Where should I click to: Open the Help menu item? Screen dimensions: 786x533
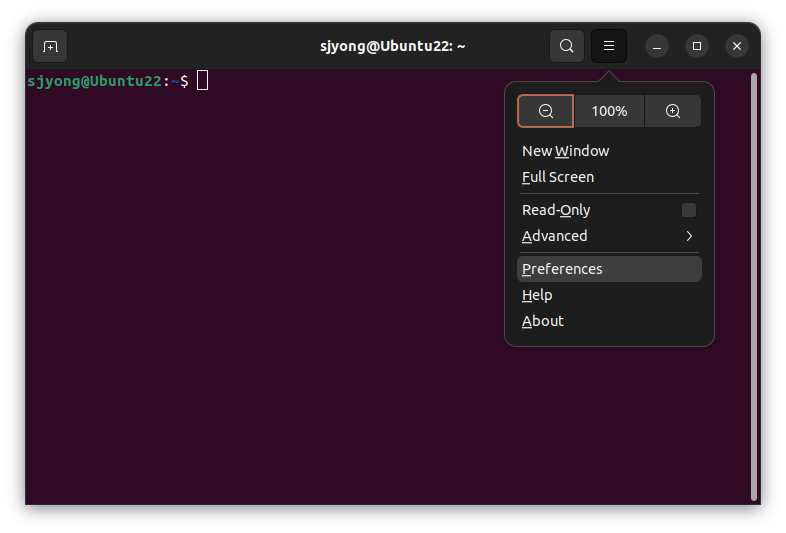(609, 295)
